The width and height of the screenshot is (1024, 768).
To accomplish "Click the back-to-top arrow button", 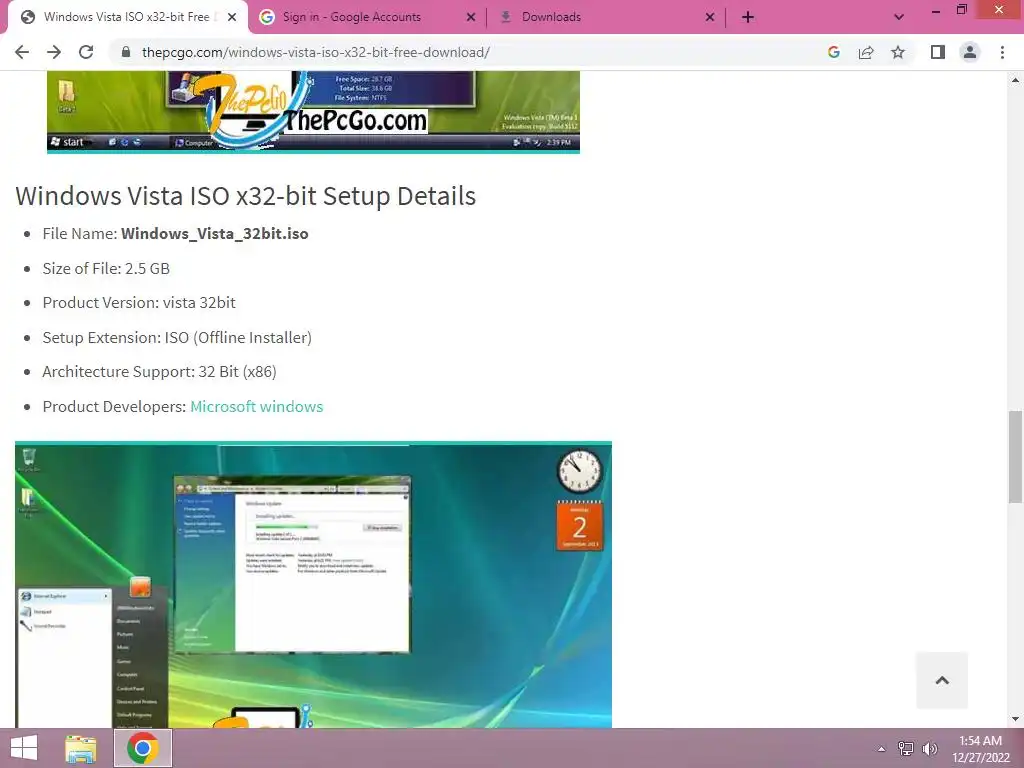I will point(942,680).
